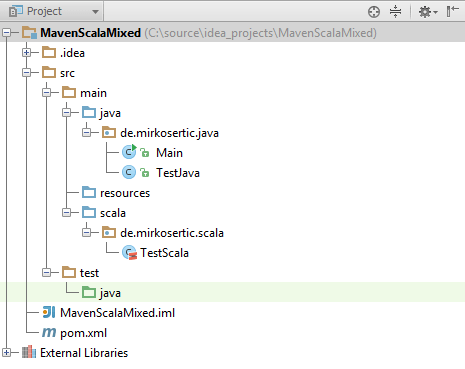This screenshot has width=465, height=369.
Task: Open the Project view dropdown
Action: (95, 12)
